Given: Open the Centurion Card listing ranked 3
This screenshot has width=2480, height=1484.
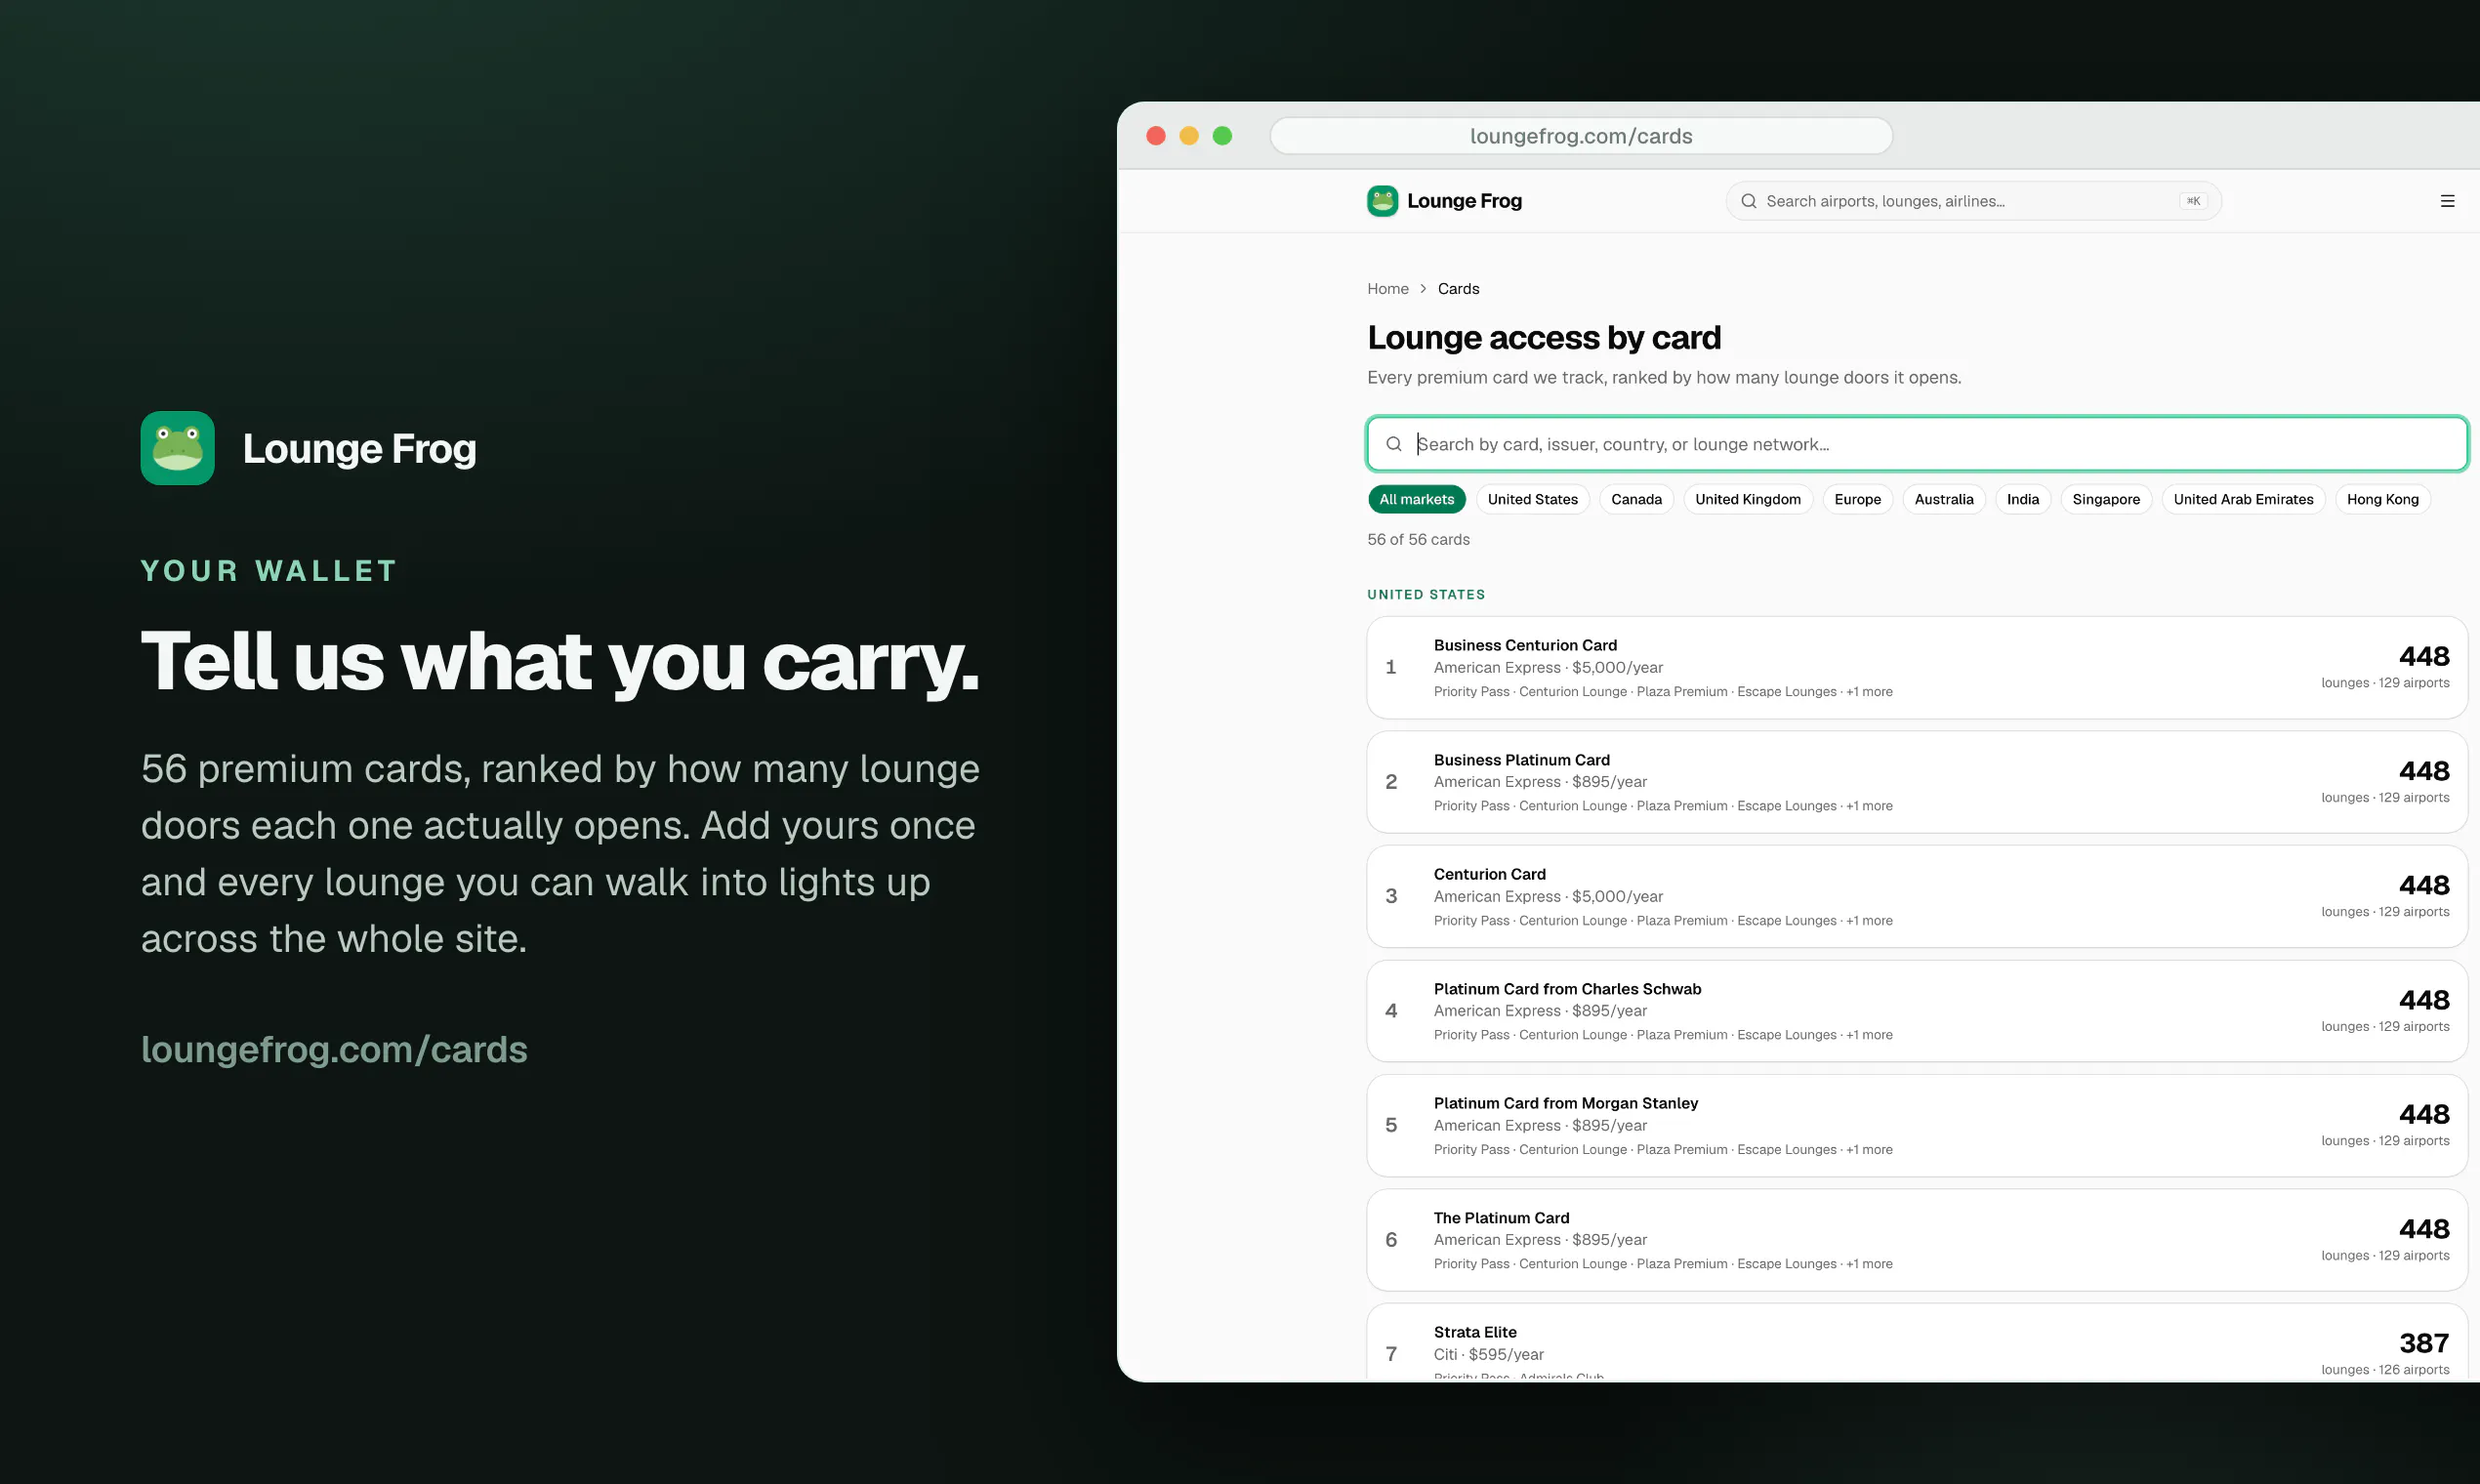Looking at the screenshot, I should (1916, 896).
